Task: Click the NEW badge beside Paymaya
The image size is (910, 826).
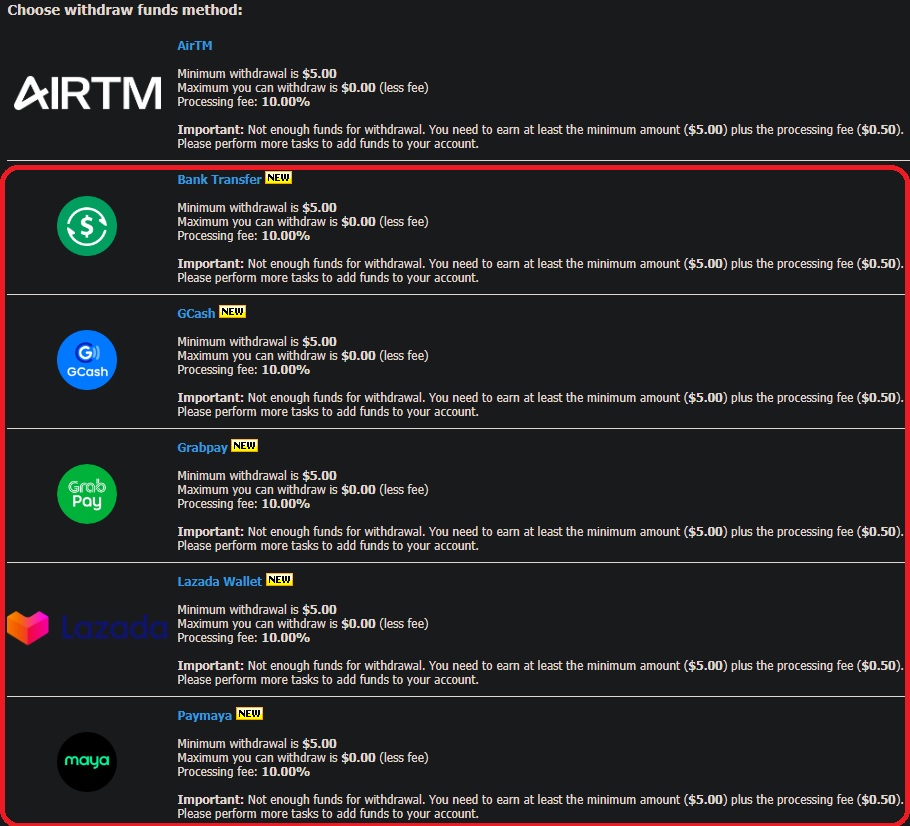Action: (x=249, y=713)
